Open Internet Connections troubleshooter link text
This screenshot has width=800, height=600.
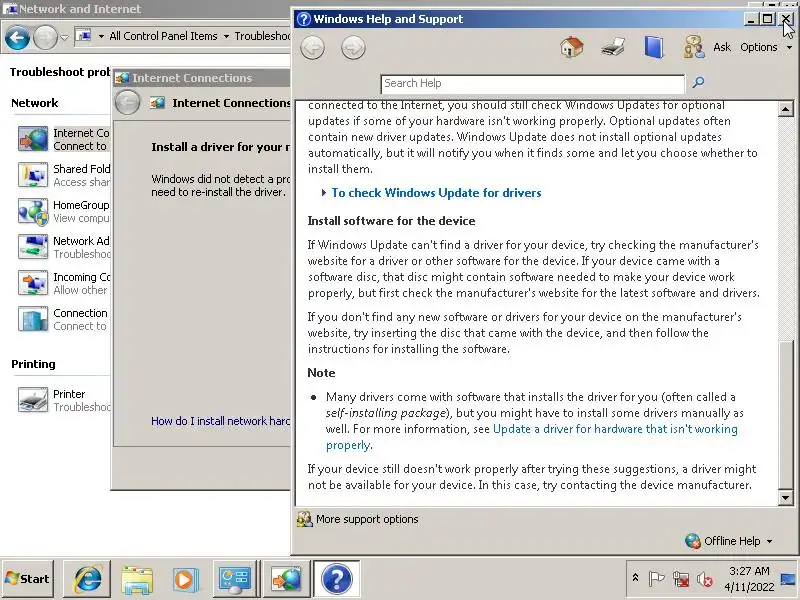point(81,133)
